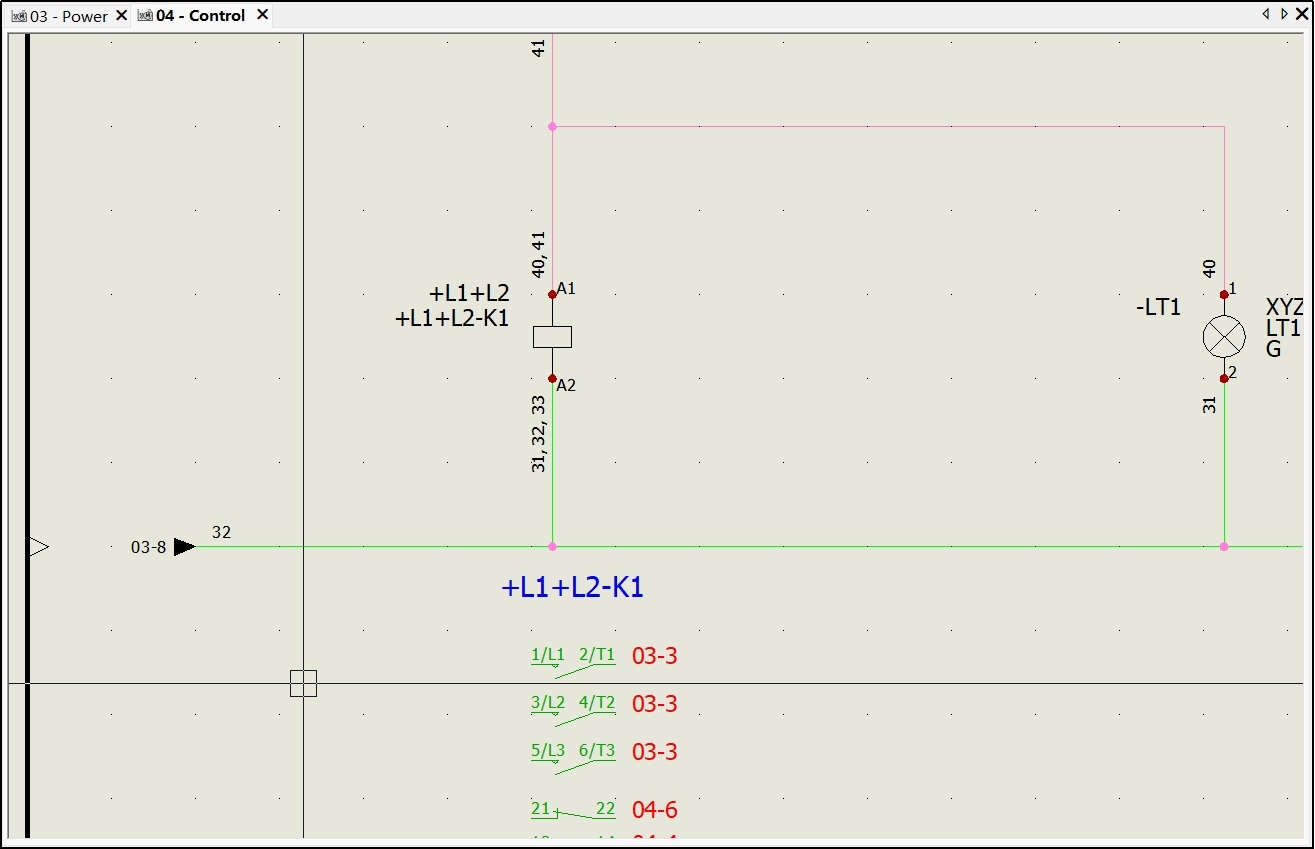Select the A1 coil terminal point
Screen dimensions: 1315x849
552,294
